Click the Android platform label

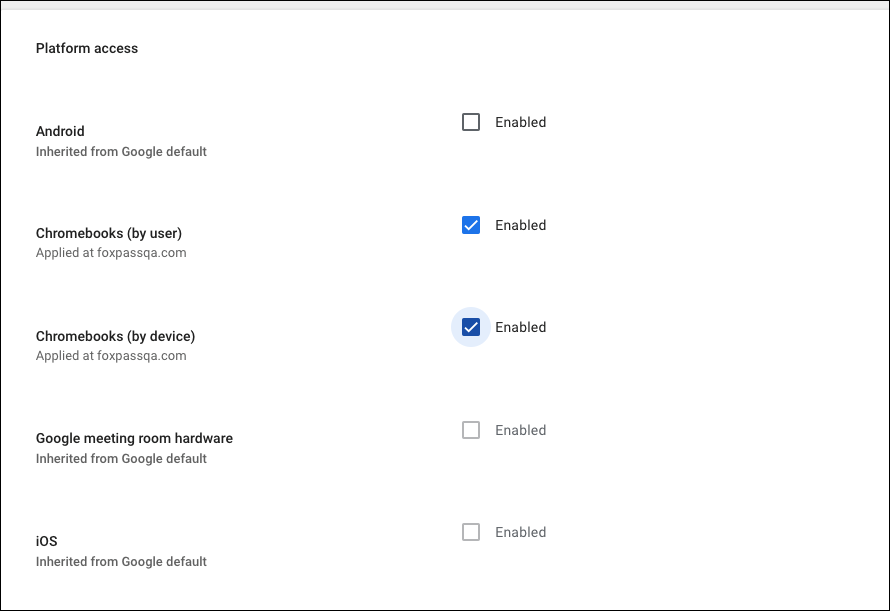tap(60, 131)
